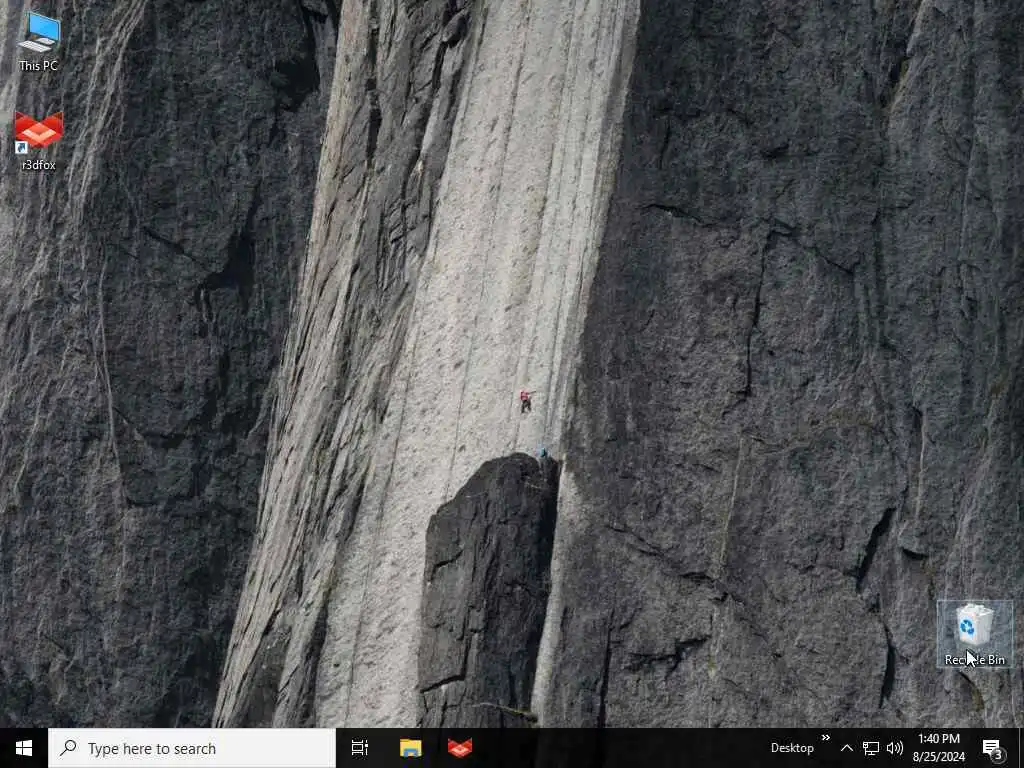Open the network status tray icon
The width and height of the screenshot is (1024, 768).
coord(871,748)
